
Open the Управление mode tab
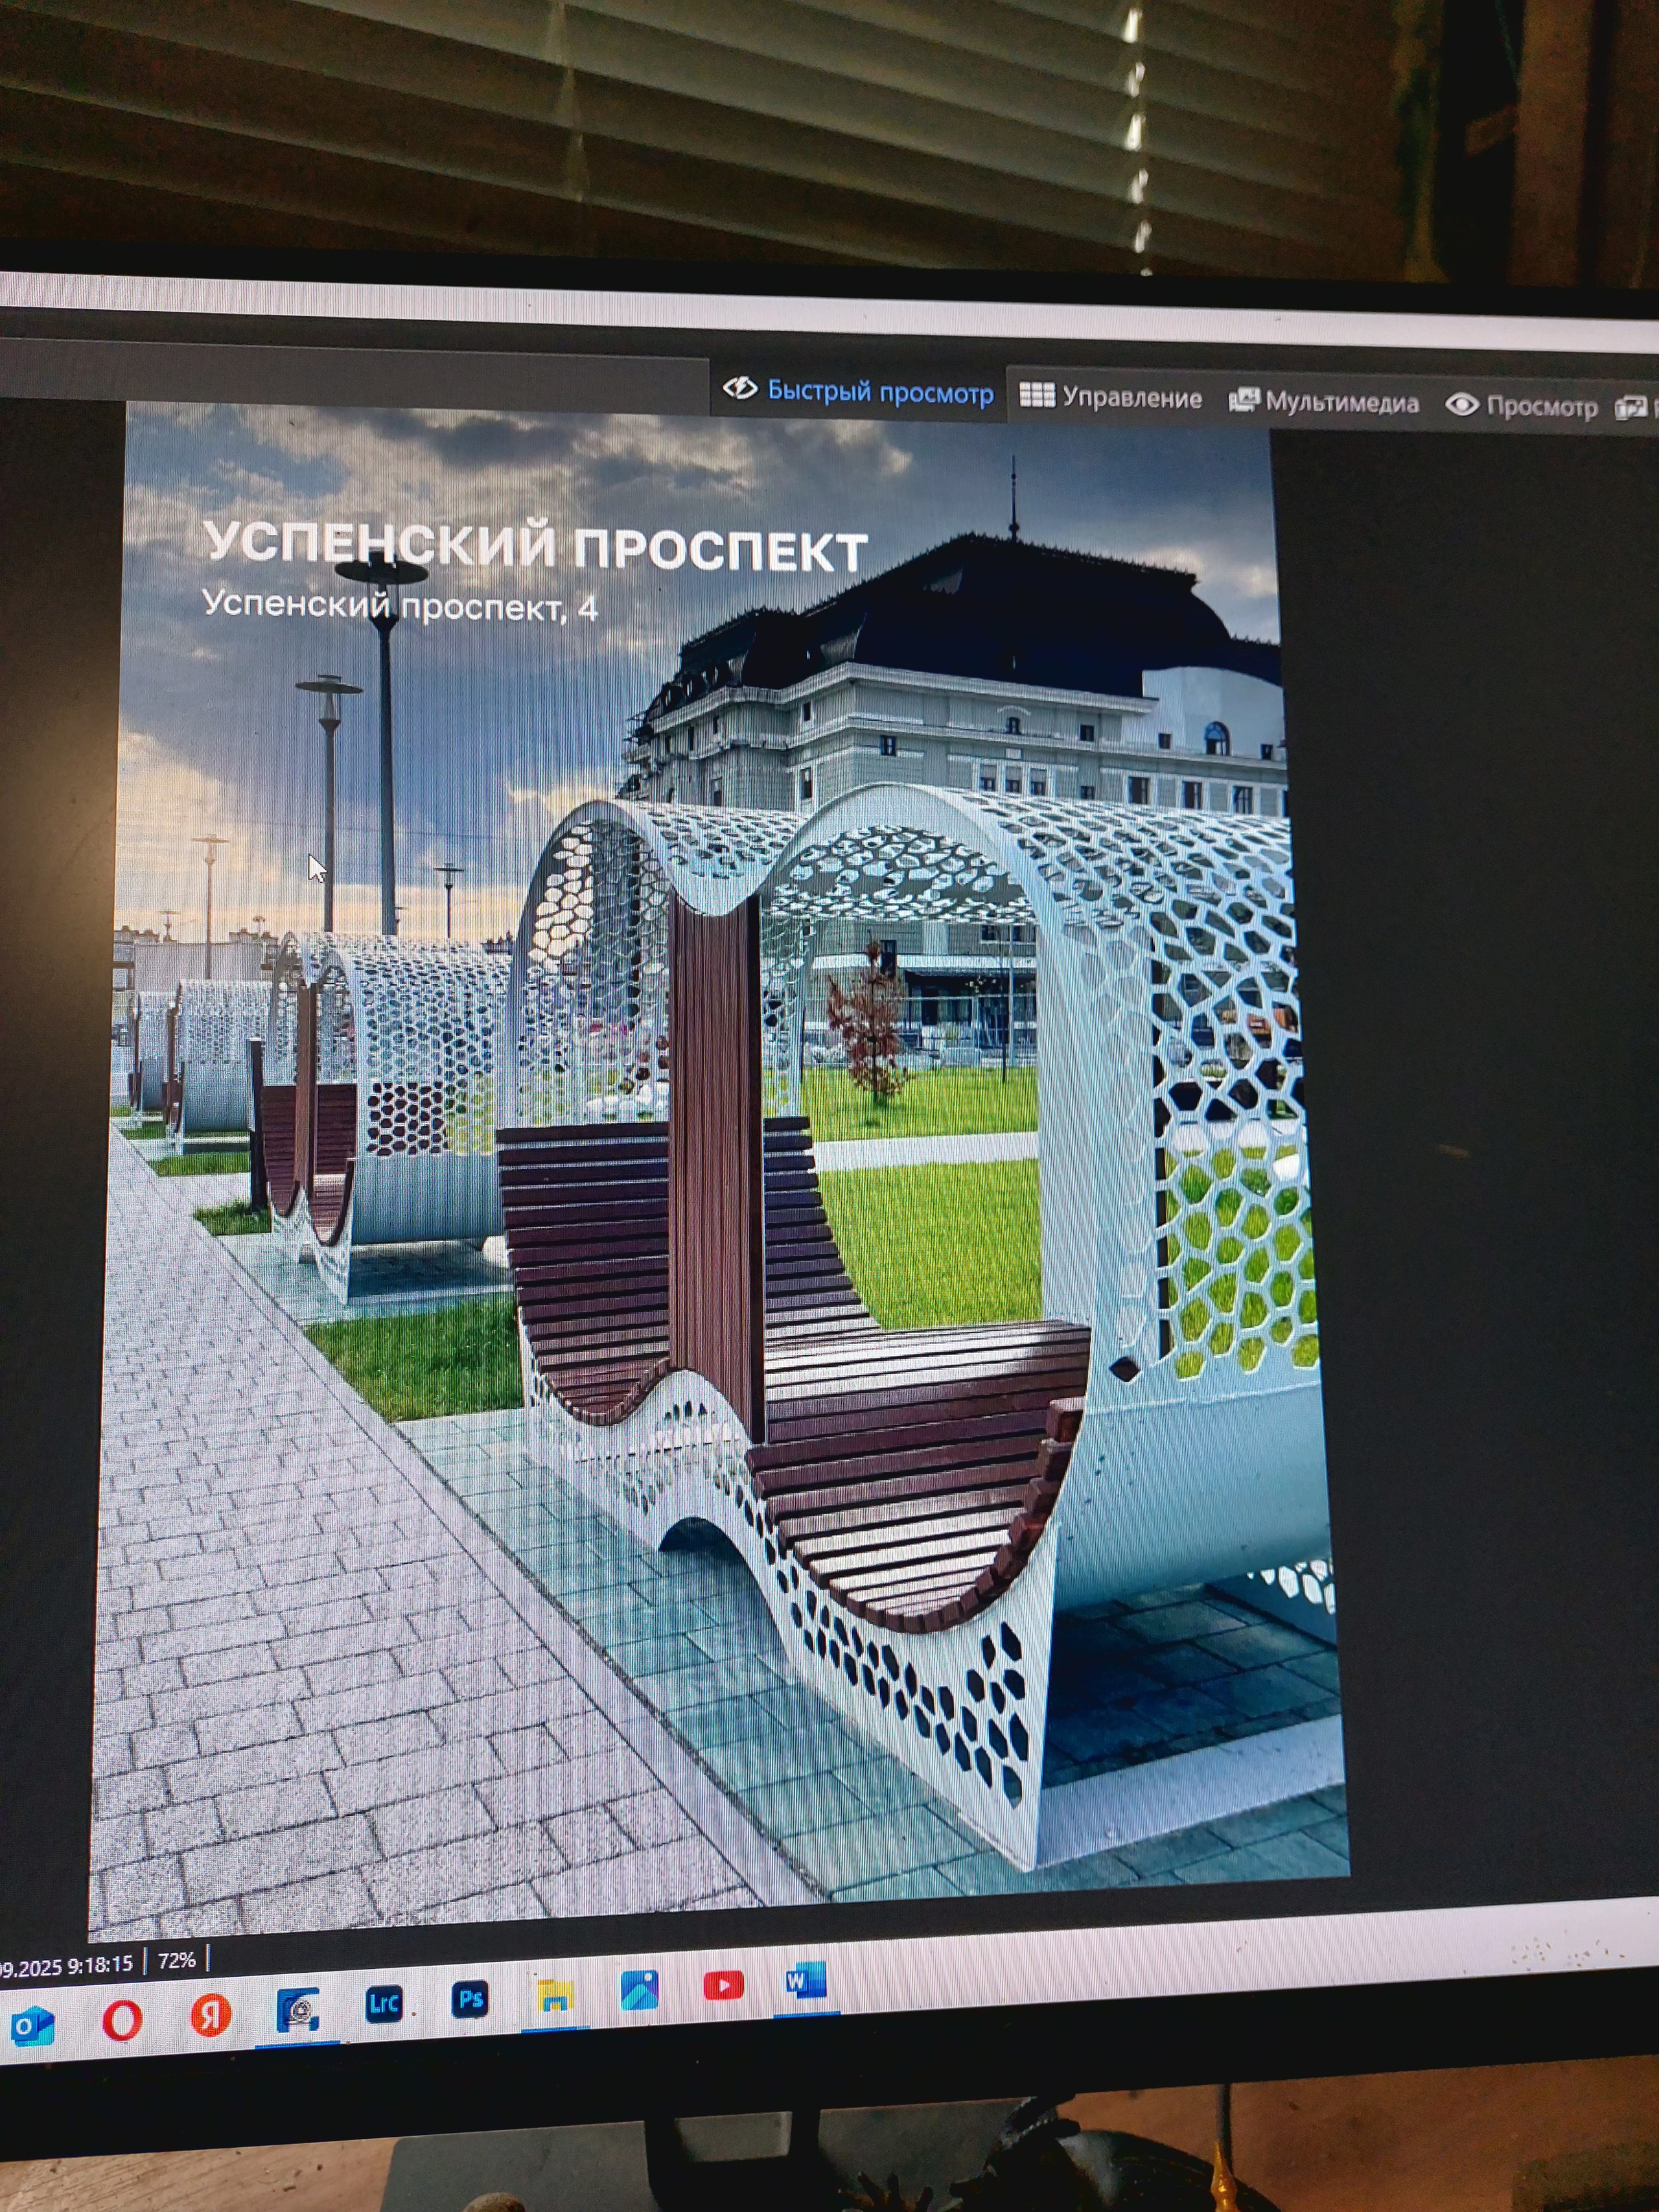(1110, 397)
